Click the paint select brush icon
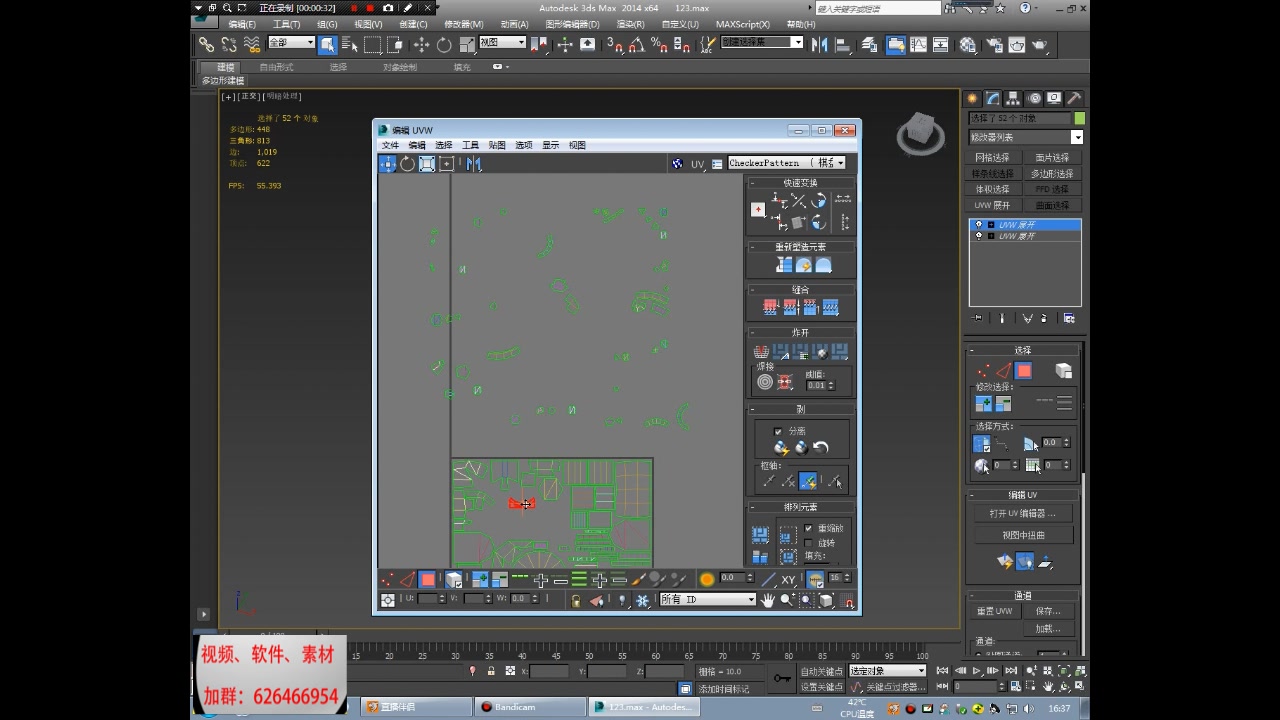 (639, 579)
